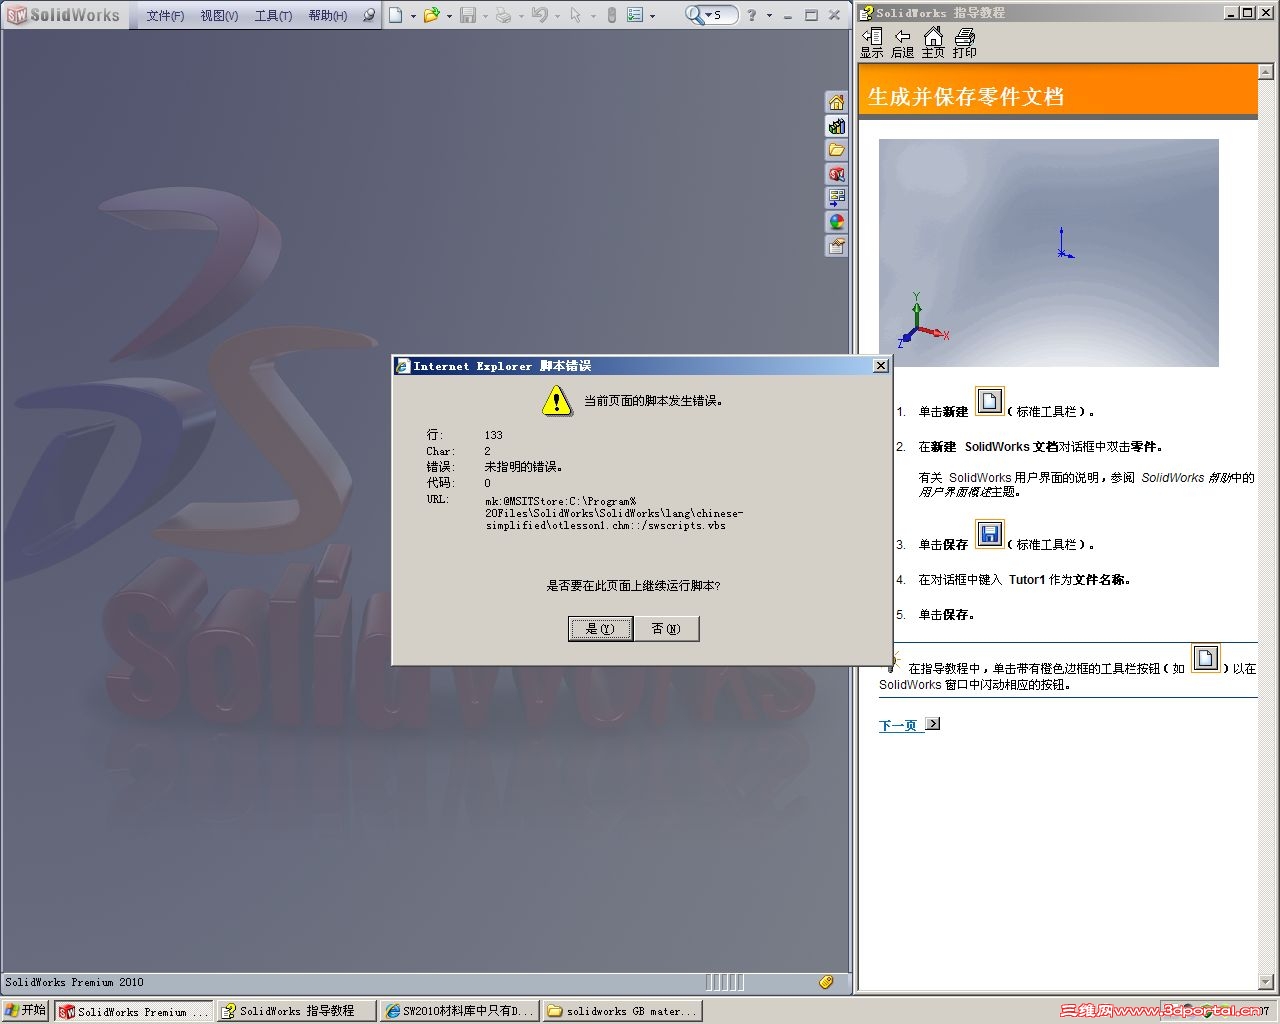Click the Print toolbar icon

503,15
